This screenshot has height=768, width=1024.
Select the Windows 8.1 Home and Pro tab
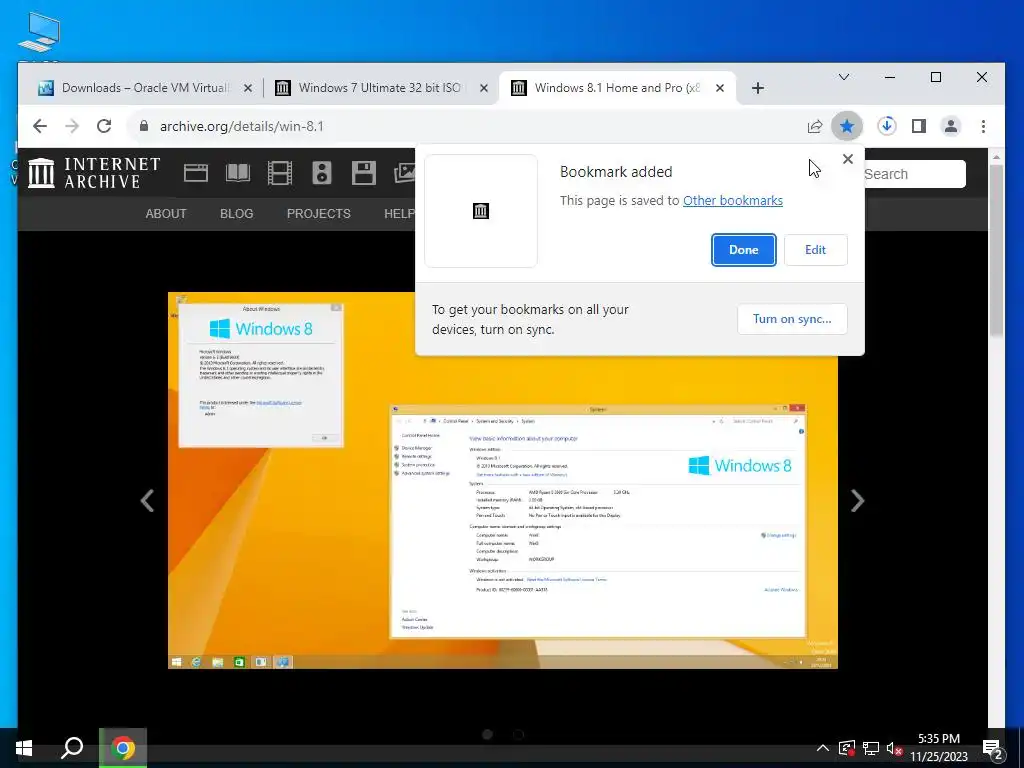[x=617, y=88]
